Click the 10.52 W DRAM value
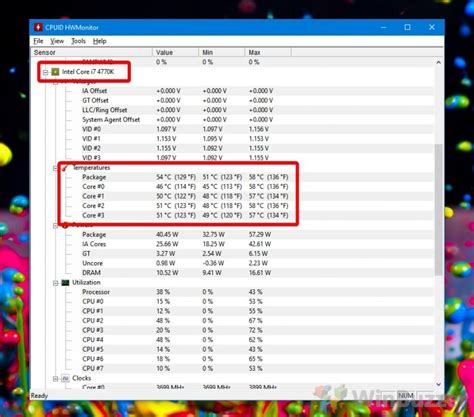The height and width of the screenshot is (417, 474). click(167, 273)
